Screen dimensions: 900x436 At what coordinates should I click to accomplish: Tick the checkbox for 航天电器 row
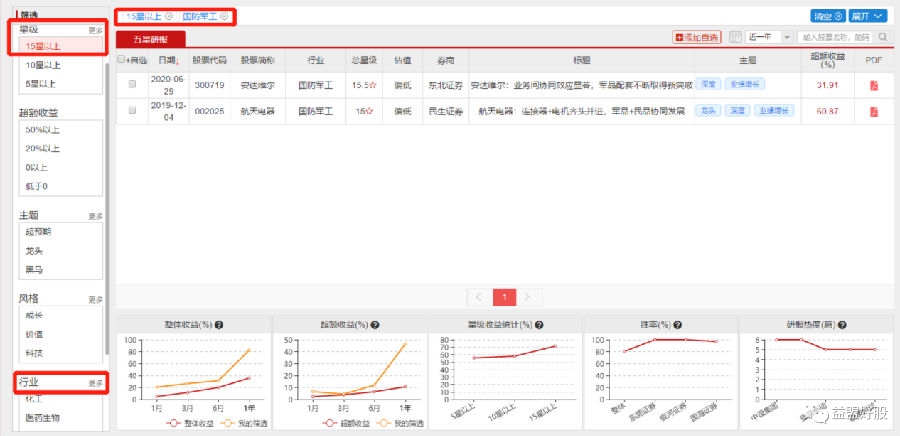click(x=132, y=112)
